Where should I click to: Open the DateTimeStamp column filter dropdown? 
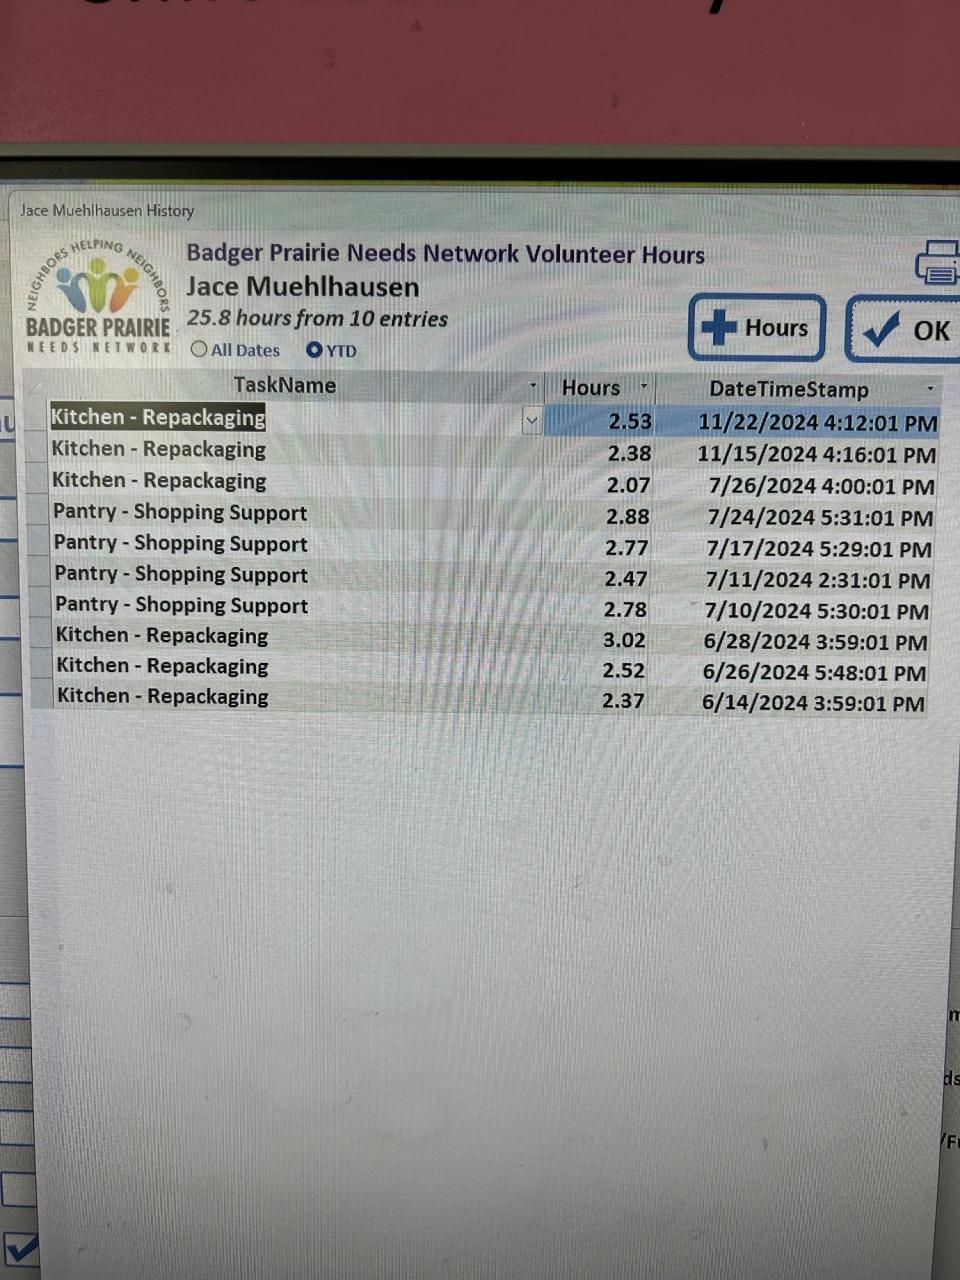pos(930,388)
